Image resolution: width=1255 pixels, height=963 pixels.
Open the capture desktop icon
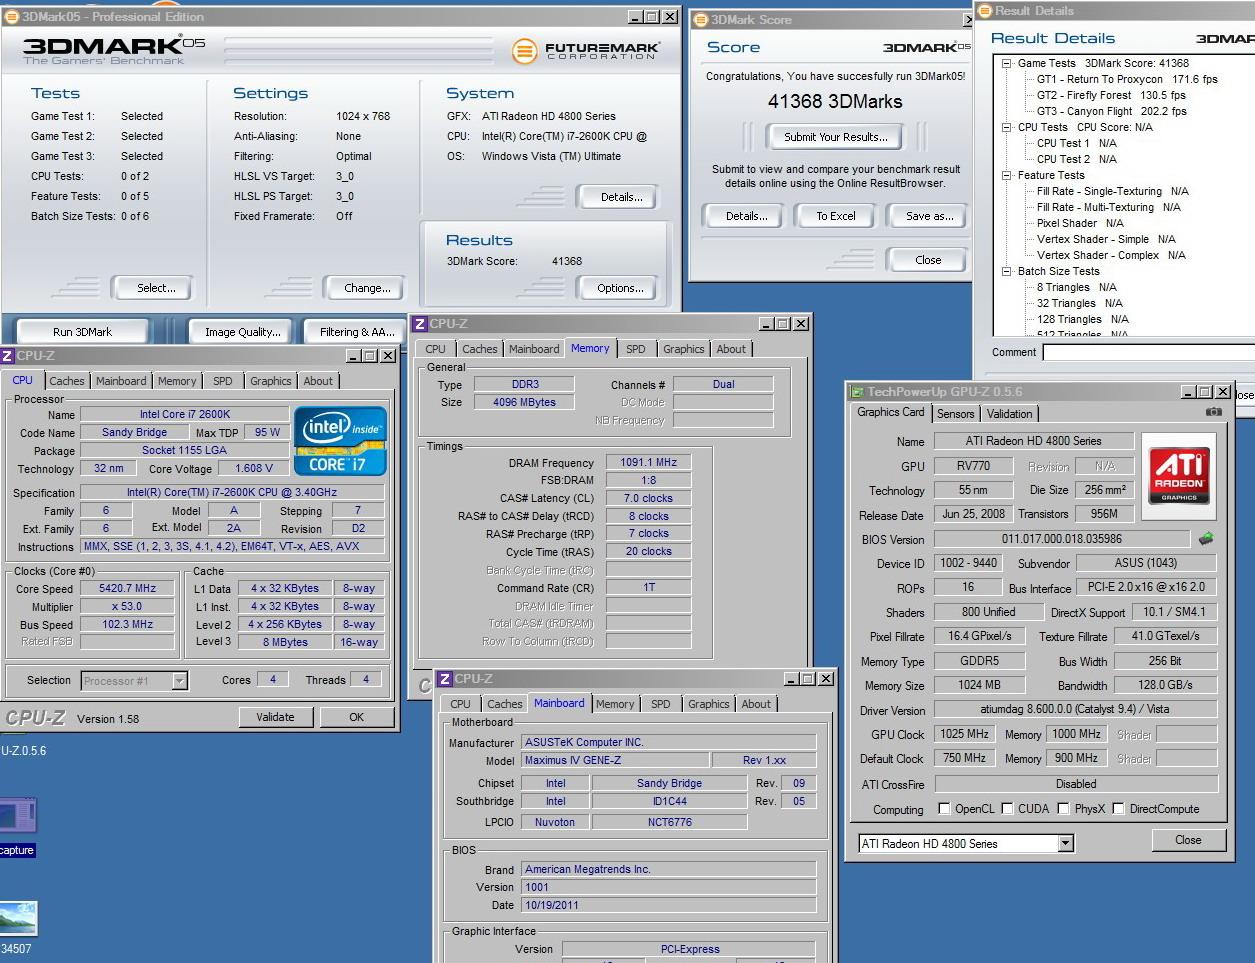coord(18,825)
